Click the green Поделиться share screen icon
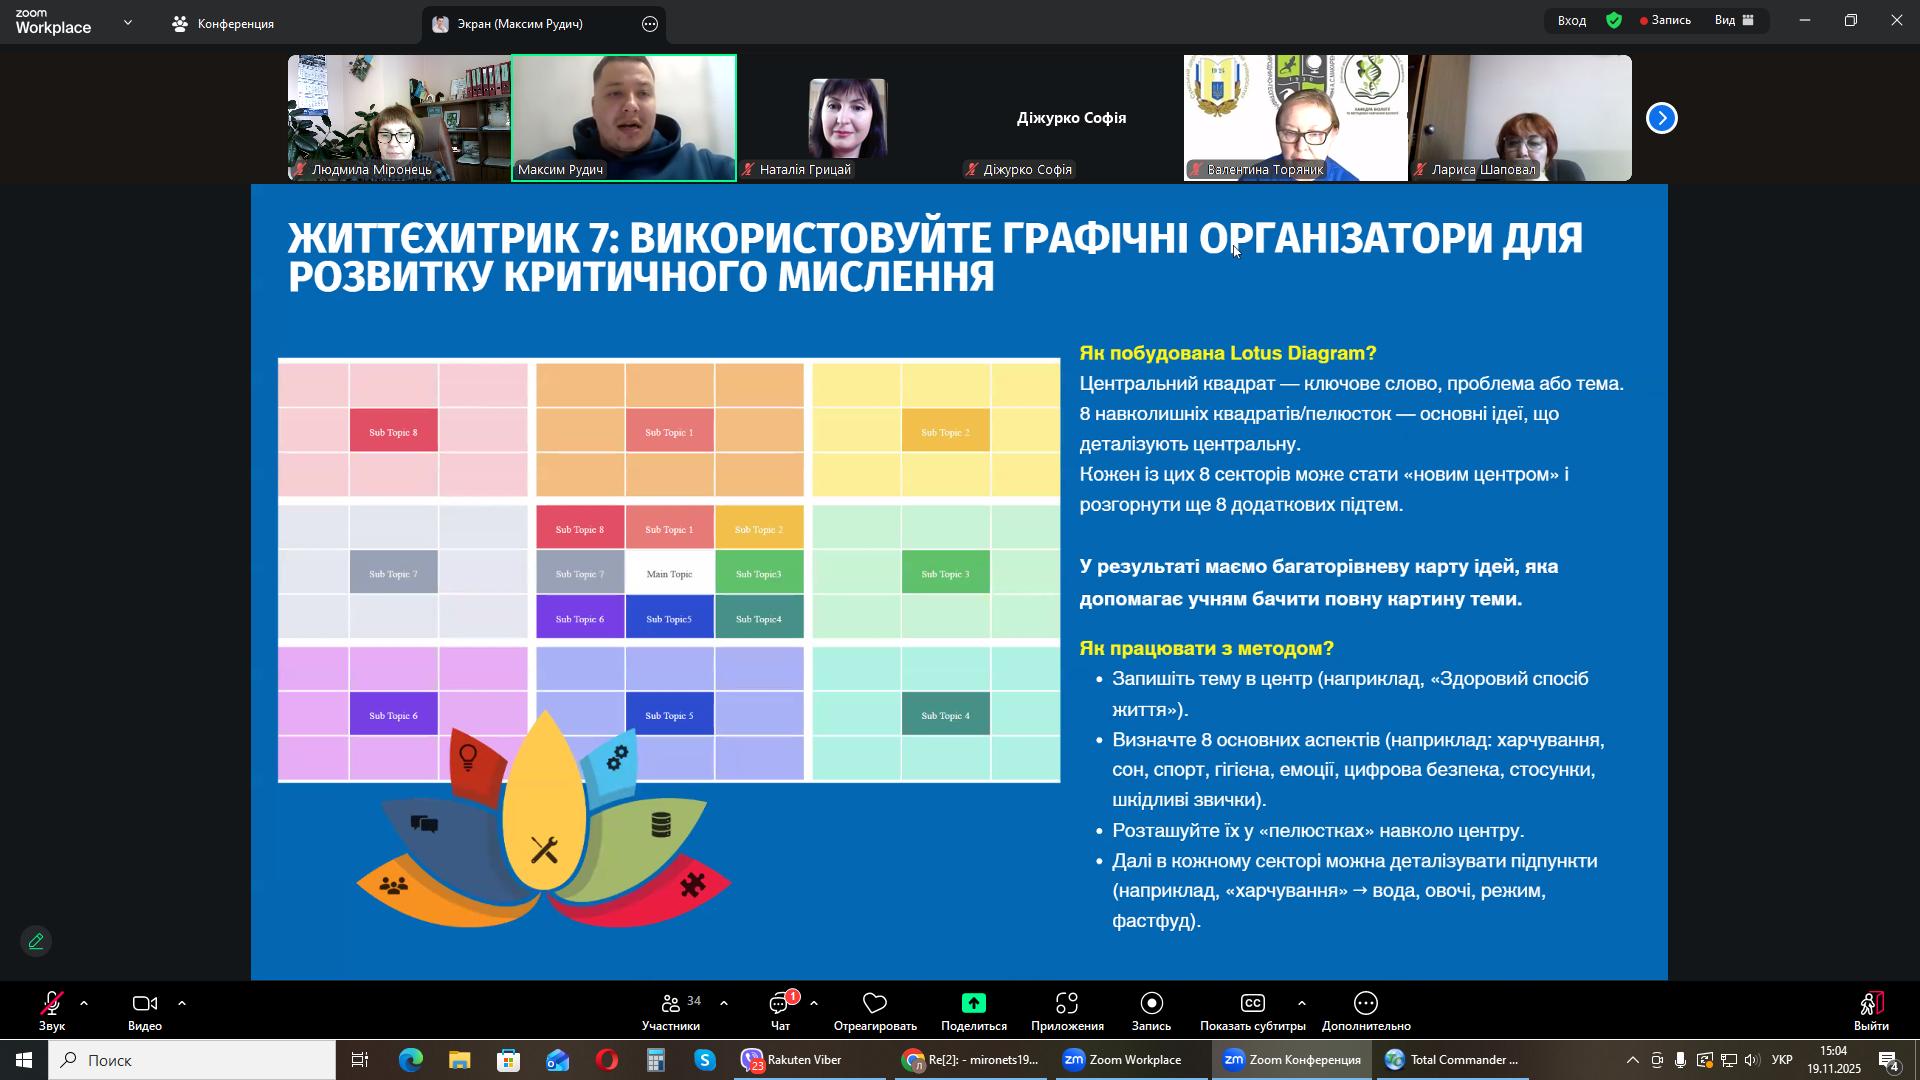 (x=973, y=1004)
